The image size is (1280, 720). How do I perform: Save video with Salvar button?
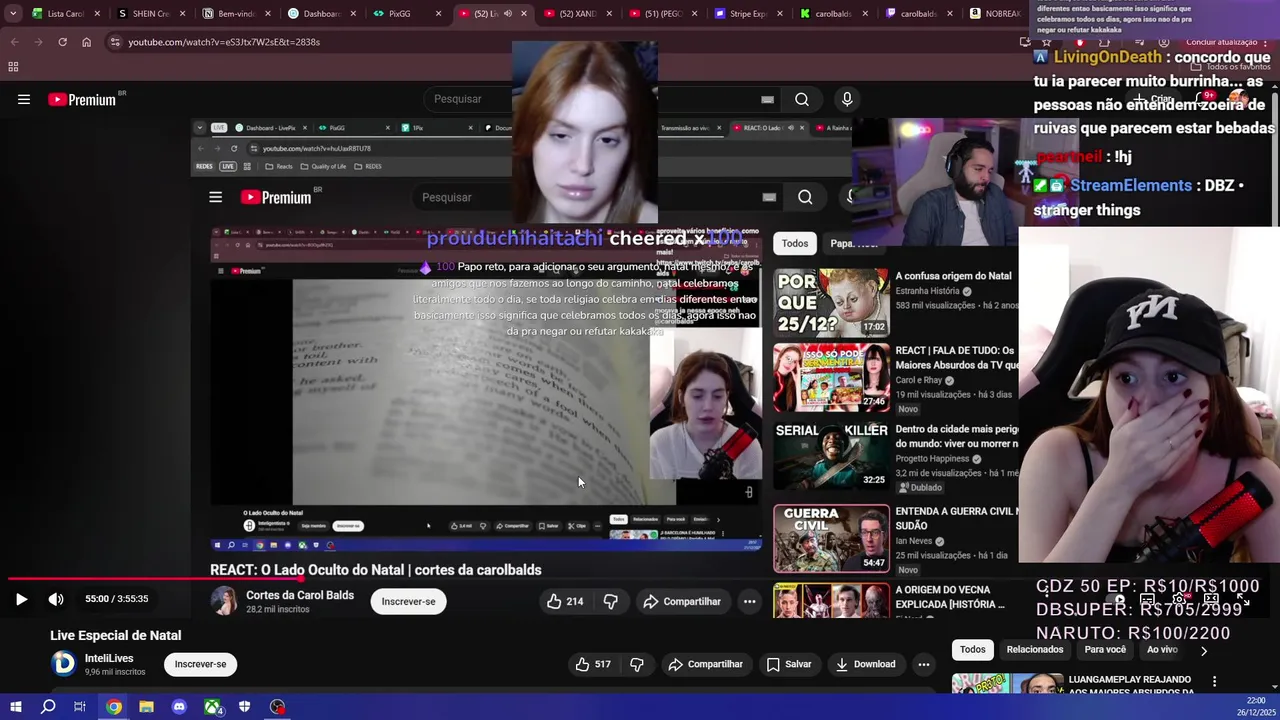click(789, 664)
